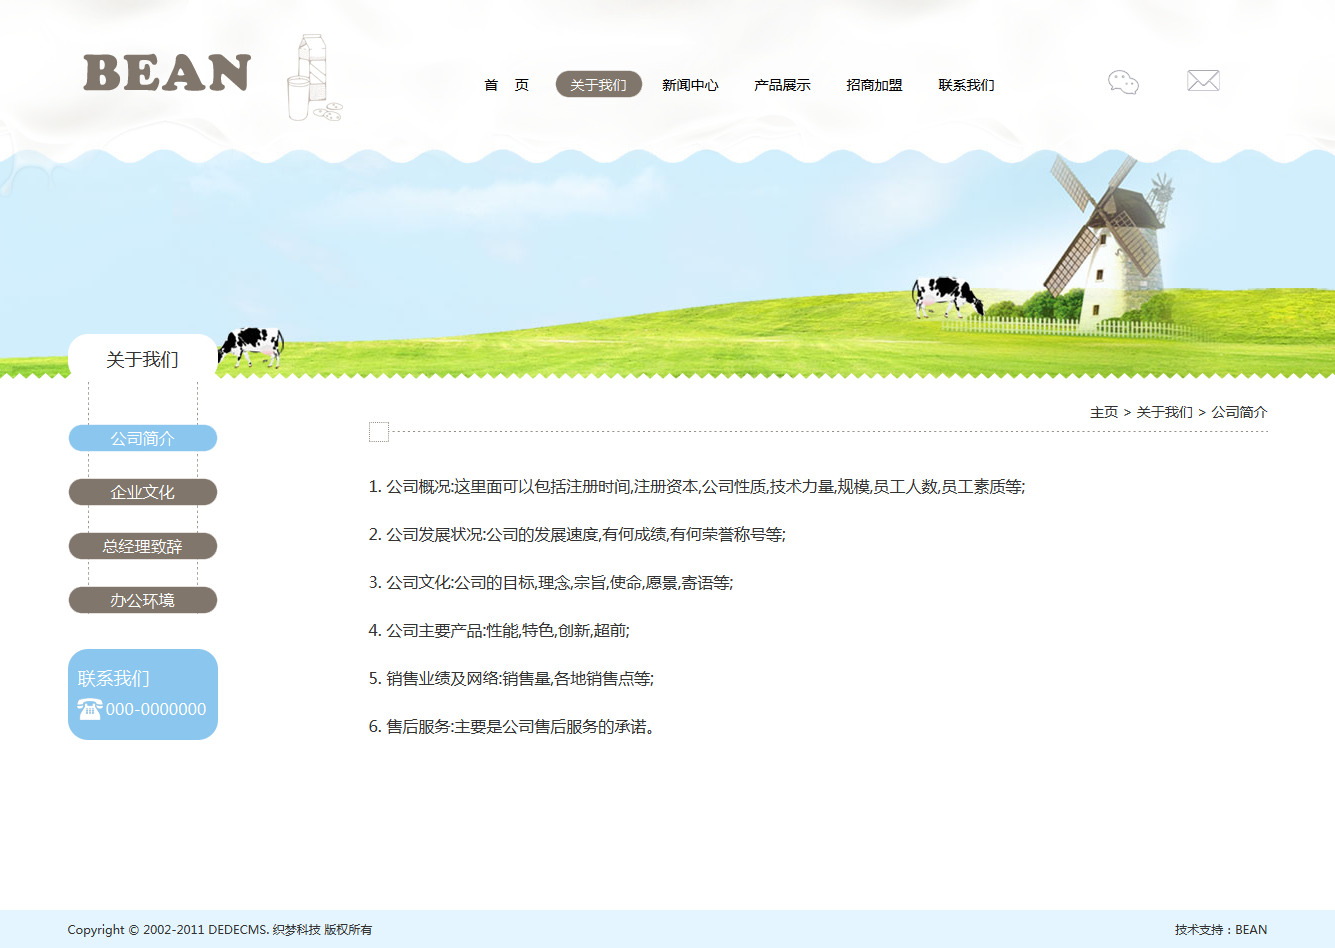Screen dimensions: 1335x948
Task: Click 主页 in the breadcrumb
Action: [1104, 412]
